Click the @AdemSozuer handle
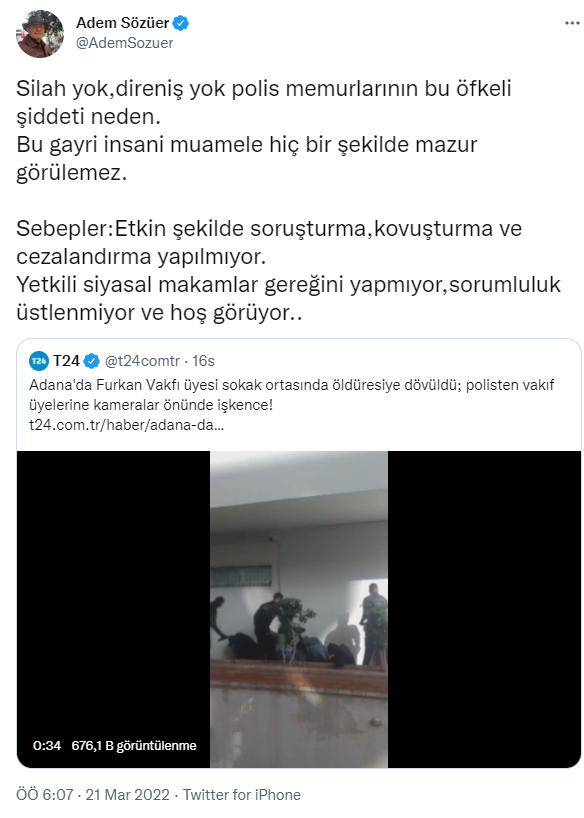This screenshot has height=818, width=584. 124,43
